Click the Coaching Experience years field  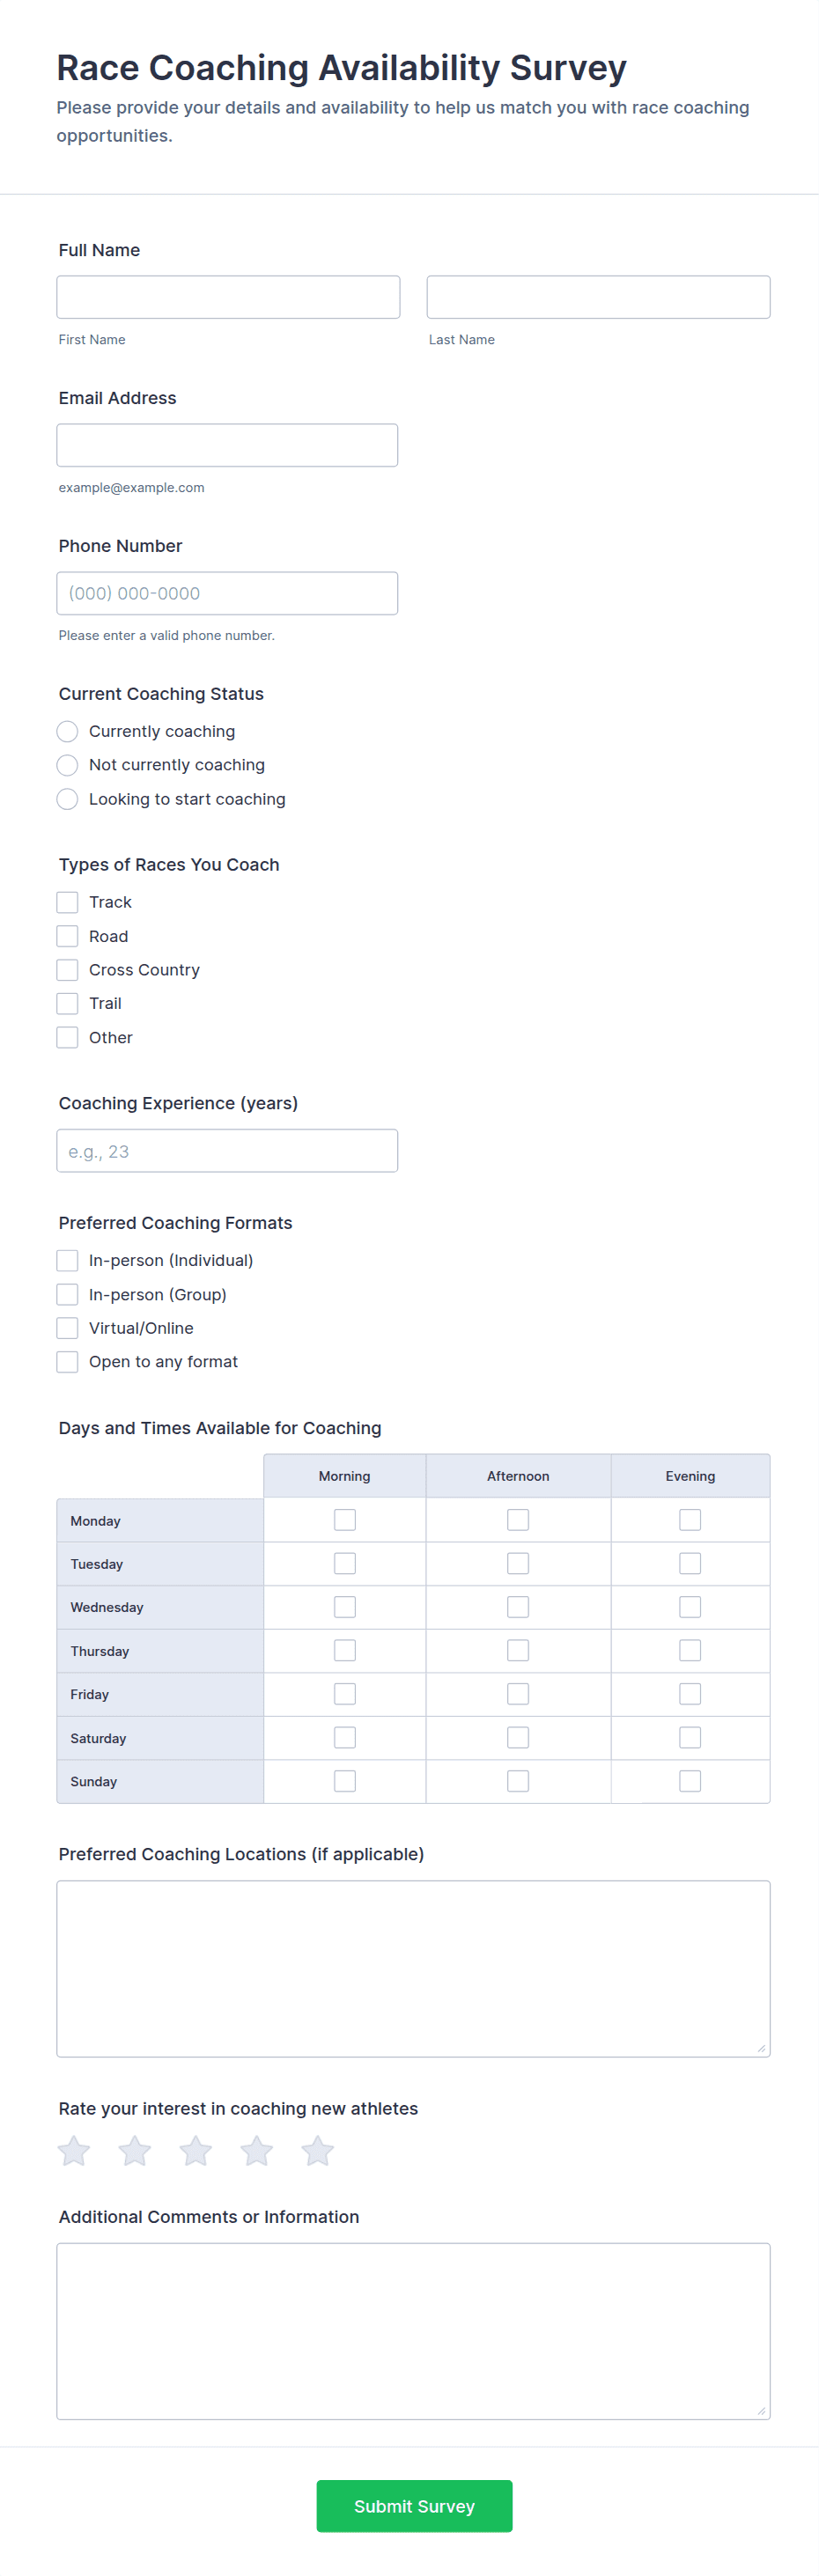click(227, 1151)
